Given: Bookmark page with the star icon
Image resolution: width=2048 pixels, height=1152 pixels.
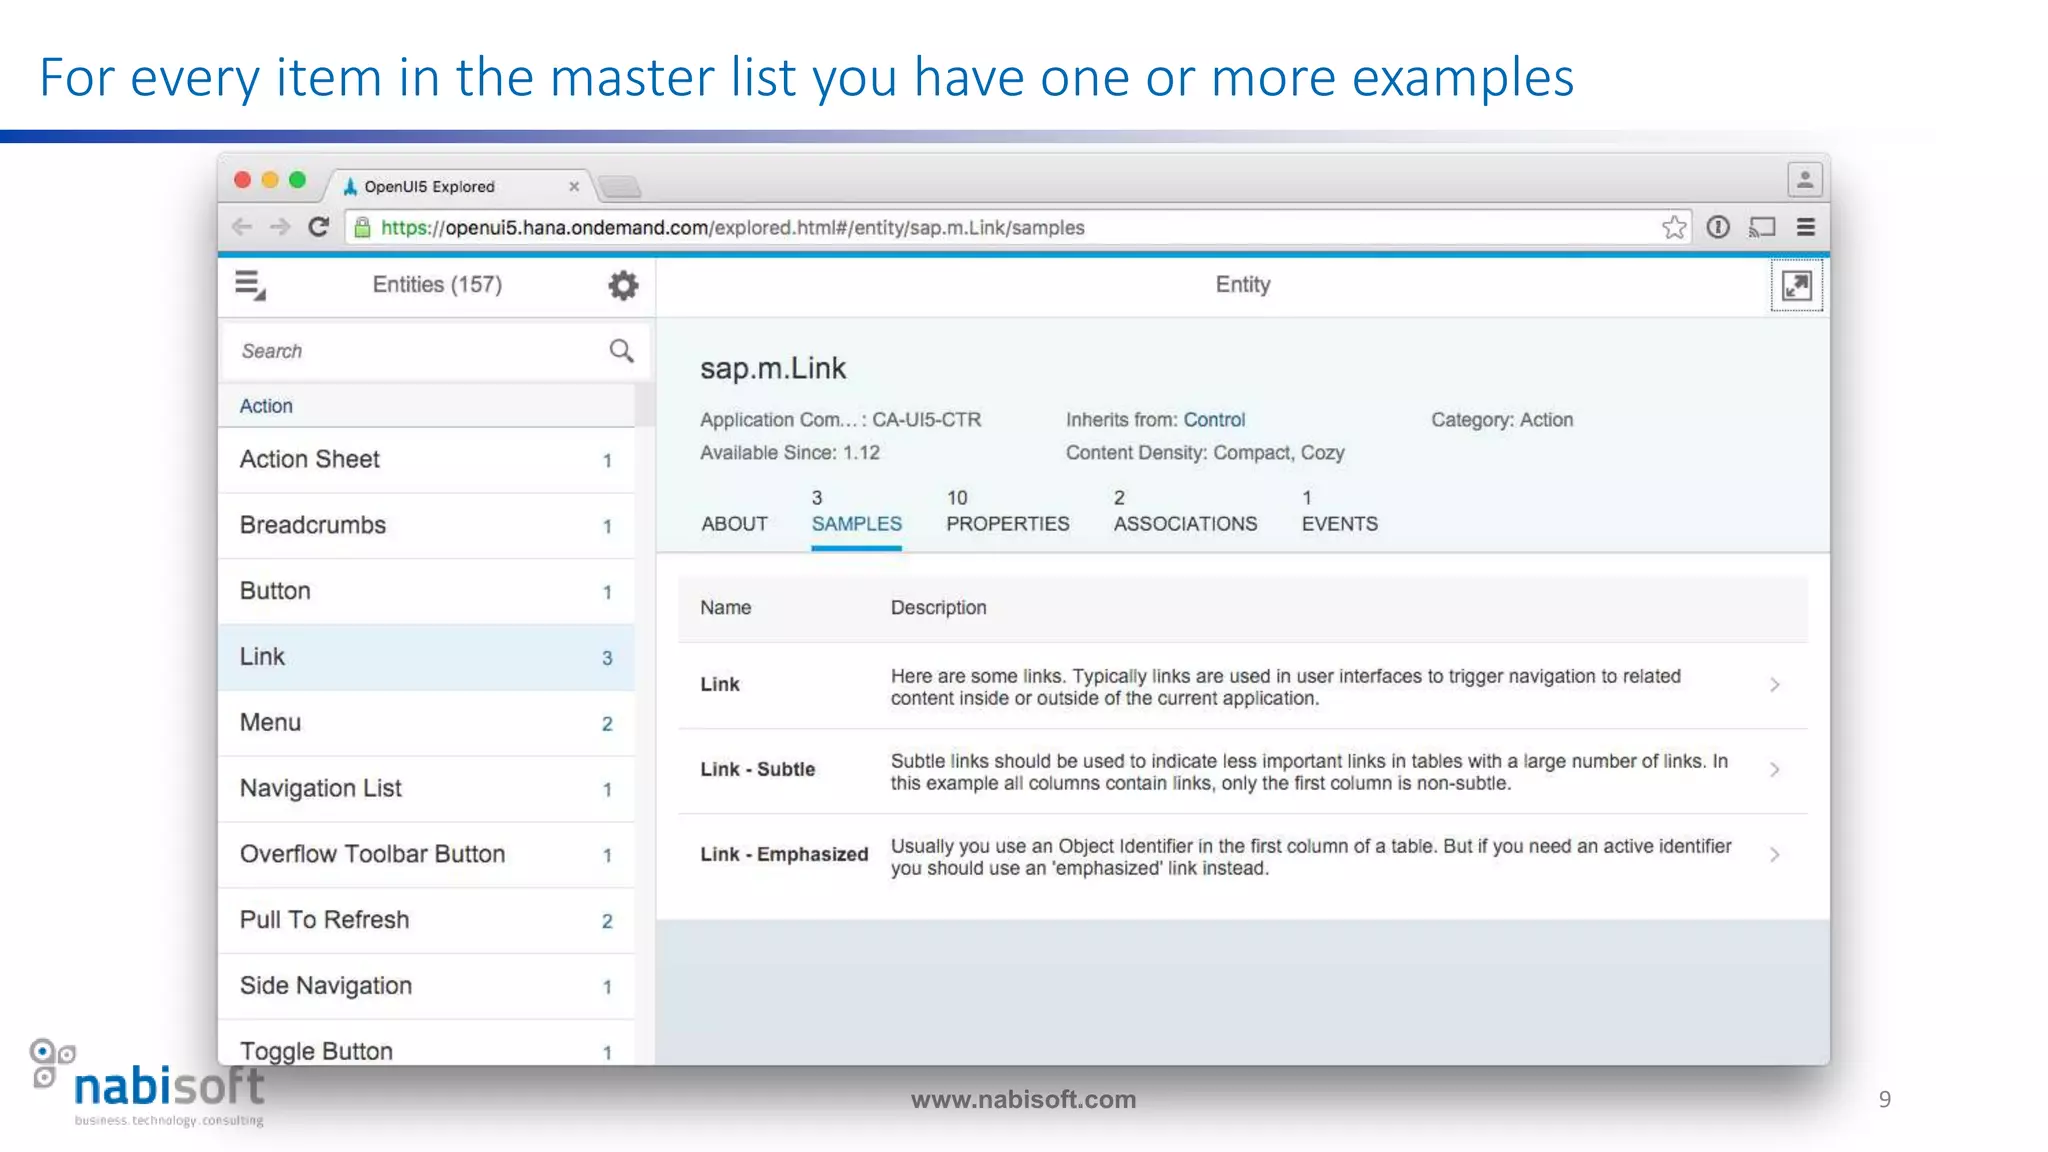Looking at the screenshot, I should [x=1674, y=227].
